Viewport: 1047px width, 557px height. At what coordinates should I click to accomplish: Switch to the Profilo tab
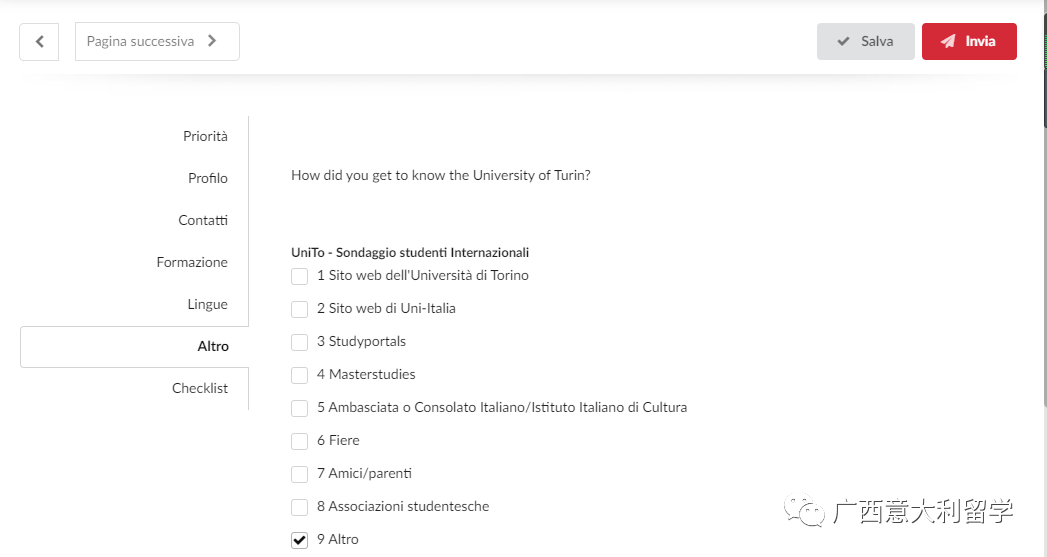pyautogui.click(x=208, y=178)
